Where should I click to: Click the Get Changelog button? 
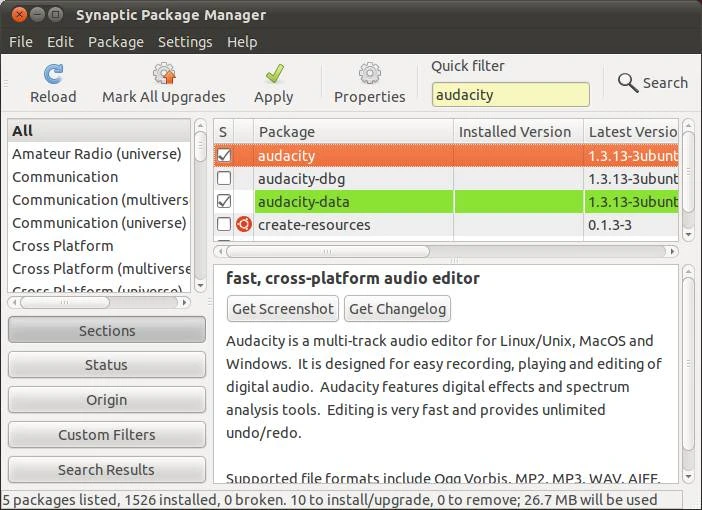click(x=398, y=309)
